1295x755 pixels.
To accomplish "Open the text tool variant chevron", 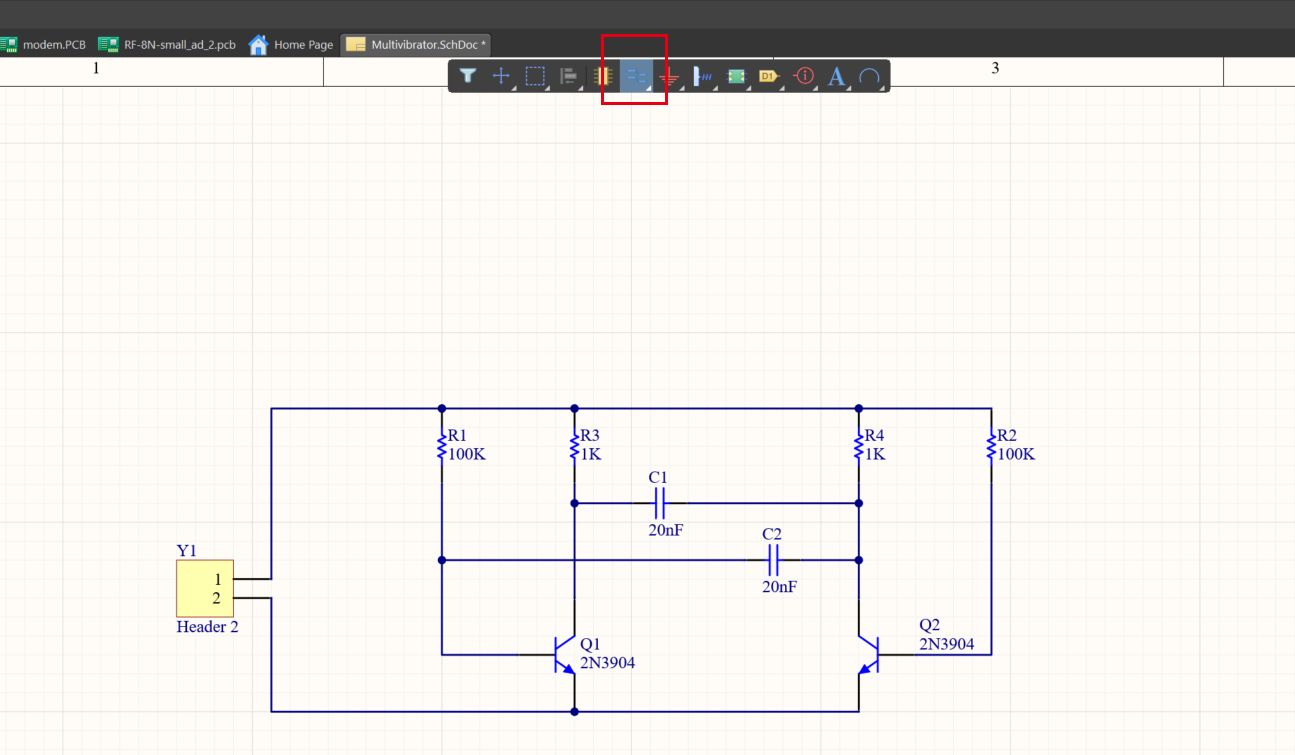I will coord(847,87).
